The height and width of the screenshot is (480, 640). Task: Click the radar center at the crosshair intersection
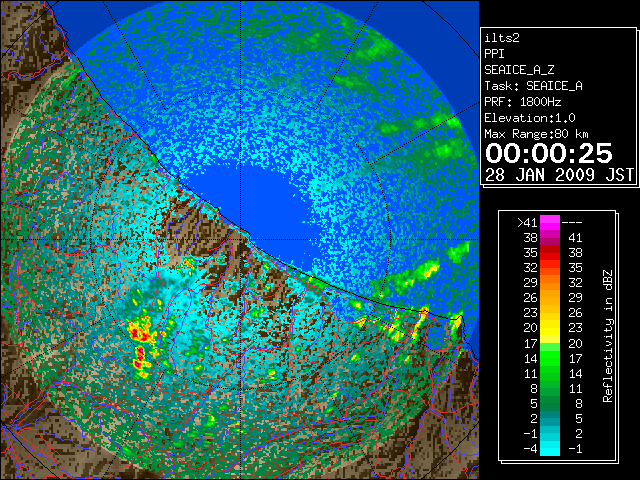point(241,239)
